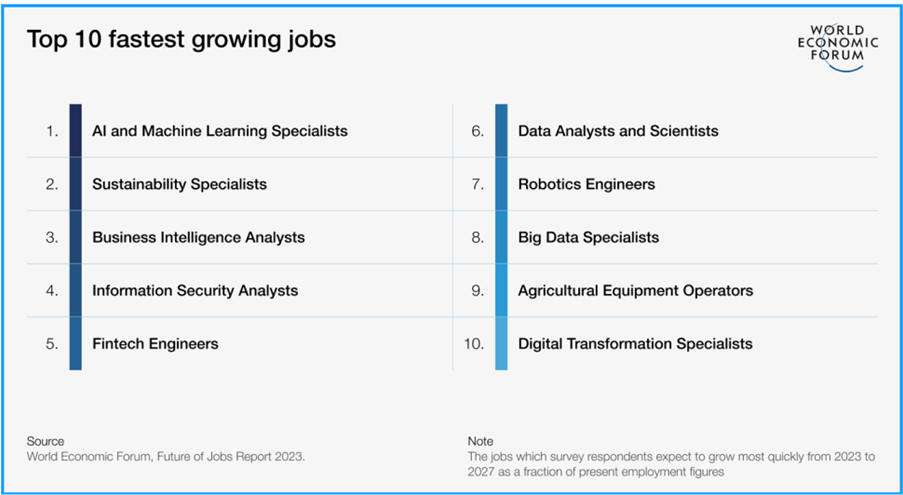Select the 'Top 10 fastest growing jobs' title
The height and width of the screenshot is (495, 903).
[181, 39]
